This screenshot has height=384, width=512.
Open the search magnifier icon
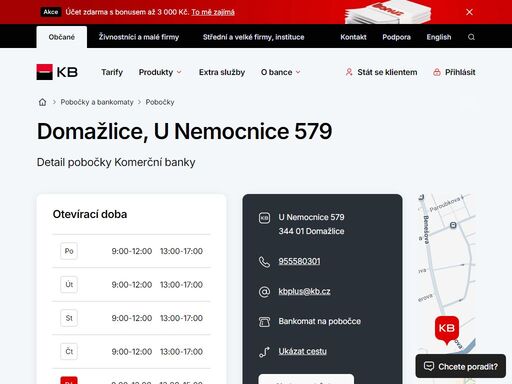pos(471,37)
